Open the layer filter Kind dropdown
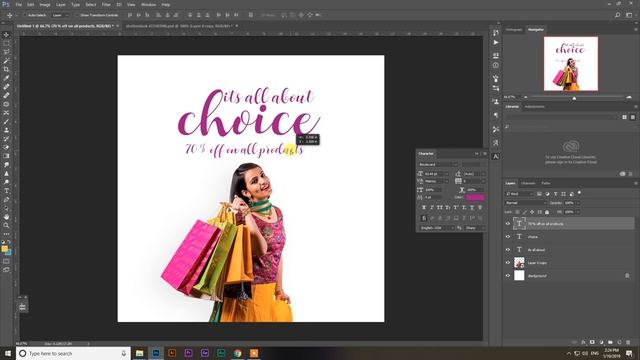Viewport: 640px width, 360px height. (x=520, y=194)
